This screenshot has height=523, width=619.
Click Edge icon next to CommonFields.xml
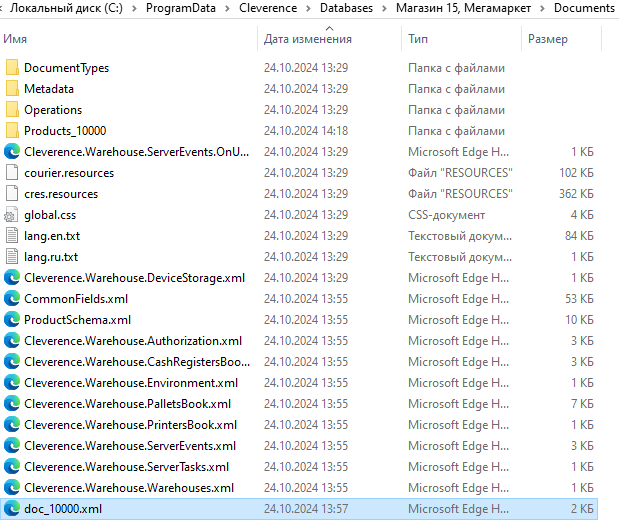tap(12, 298)
